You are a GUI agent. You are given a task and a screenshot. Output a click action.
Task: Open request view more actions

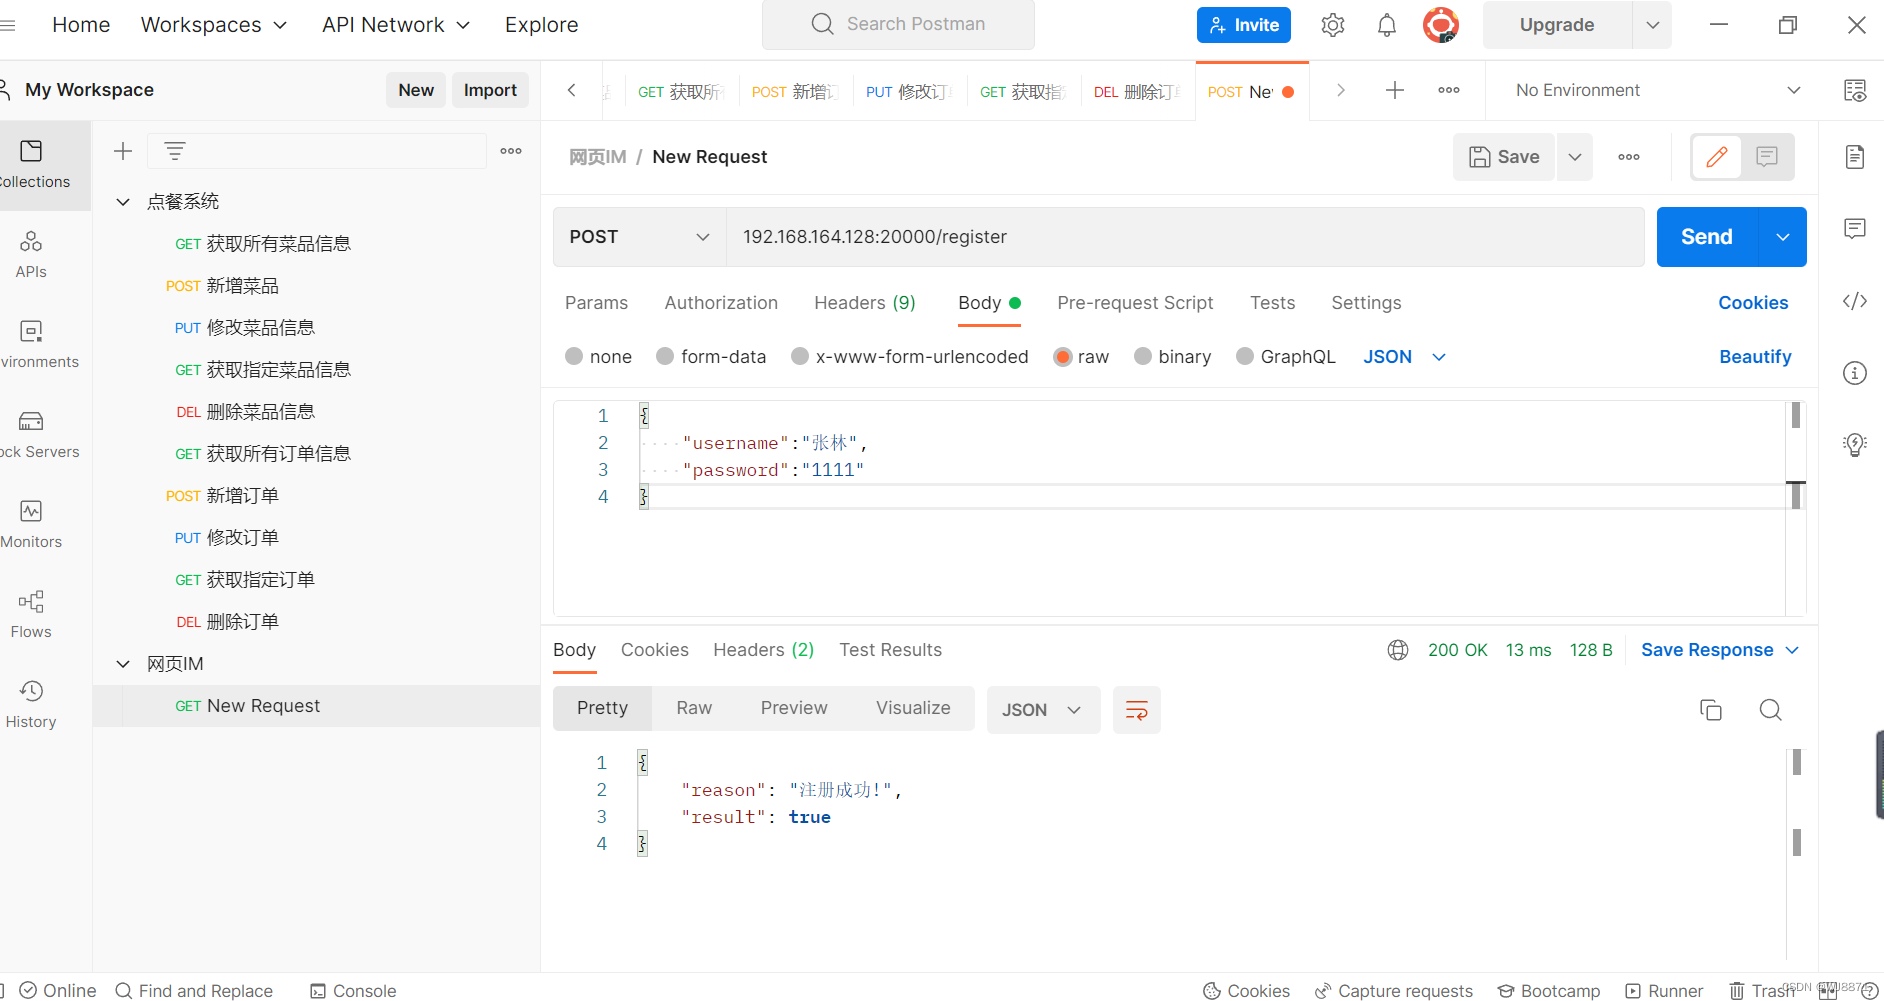click(1629, 157)
